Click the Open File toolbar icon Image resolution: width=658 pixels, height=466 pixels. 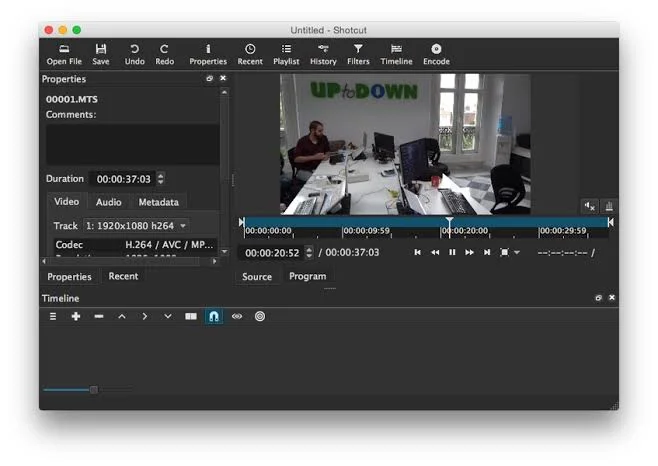point(64,53)
